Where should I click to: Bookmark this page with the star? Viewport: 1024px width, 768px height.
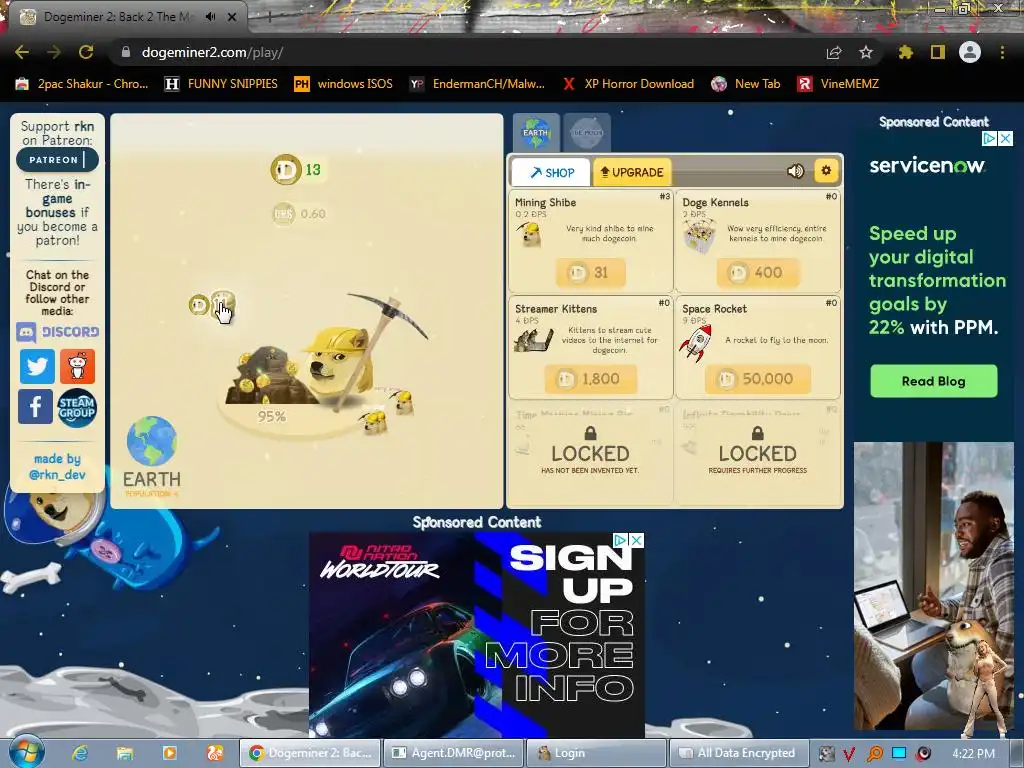point(866,52)
